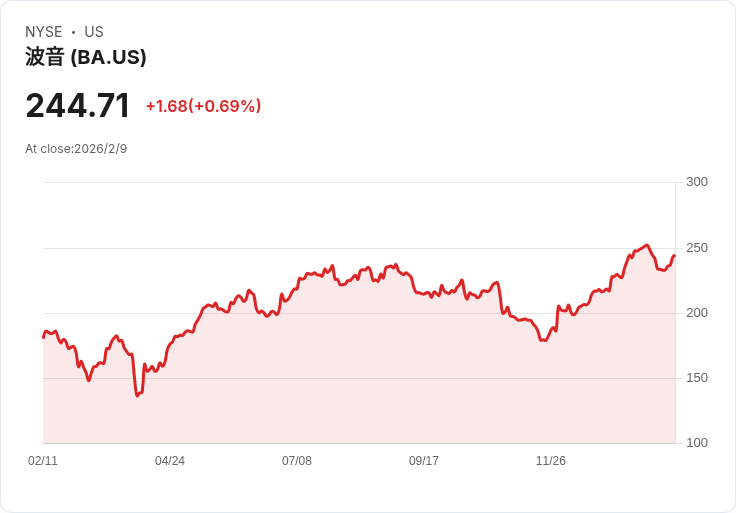This screenshot has height=513, width=736.
Task: Click the 250 y-axis label
Action: [x=697, y=248]
